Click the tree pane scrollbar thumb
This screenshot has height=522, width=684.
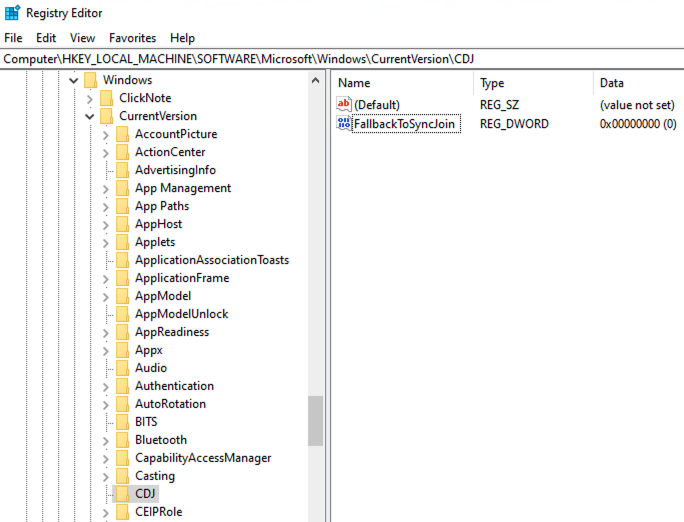pyautogui.click(x=315, y=421)
